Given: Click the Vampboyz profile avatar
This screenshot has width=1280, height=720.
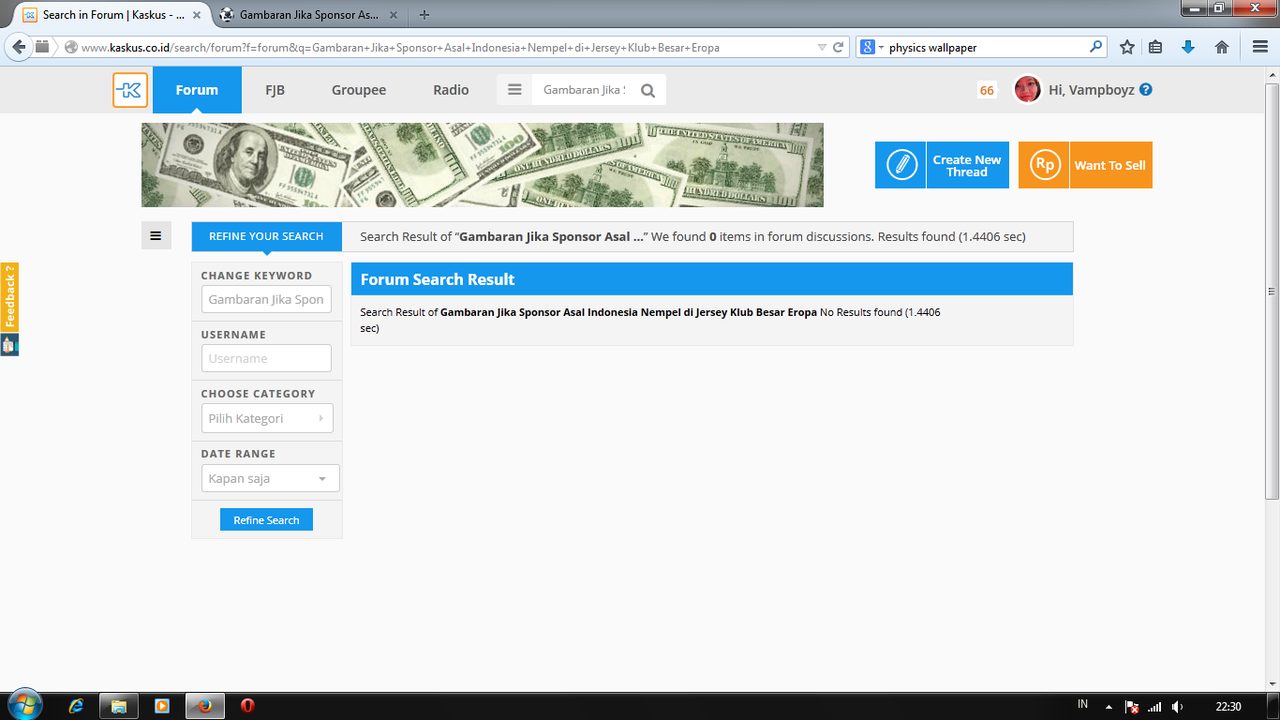Looking at the screenshot, I should click(x=1027, y=89).
